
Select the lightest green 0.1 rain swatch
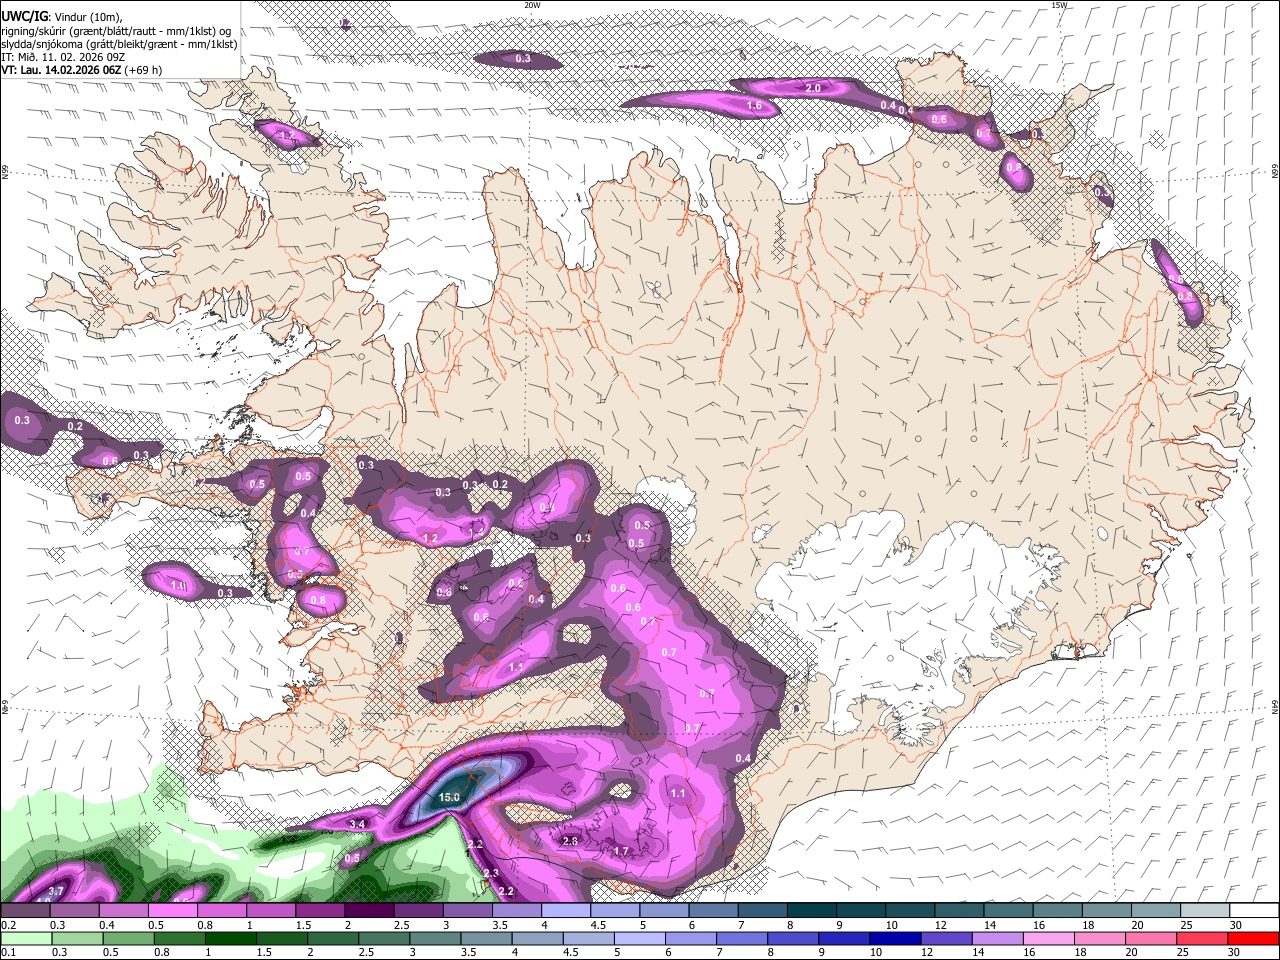point(25,938)
